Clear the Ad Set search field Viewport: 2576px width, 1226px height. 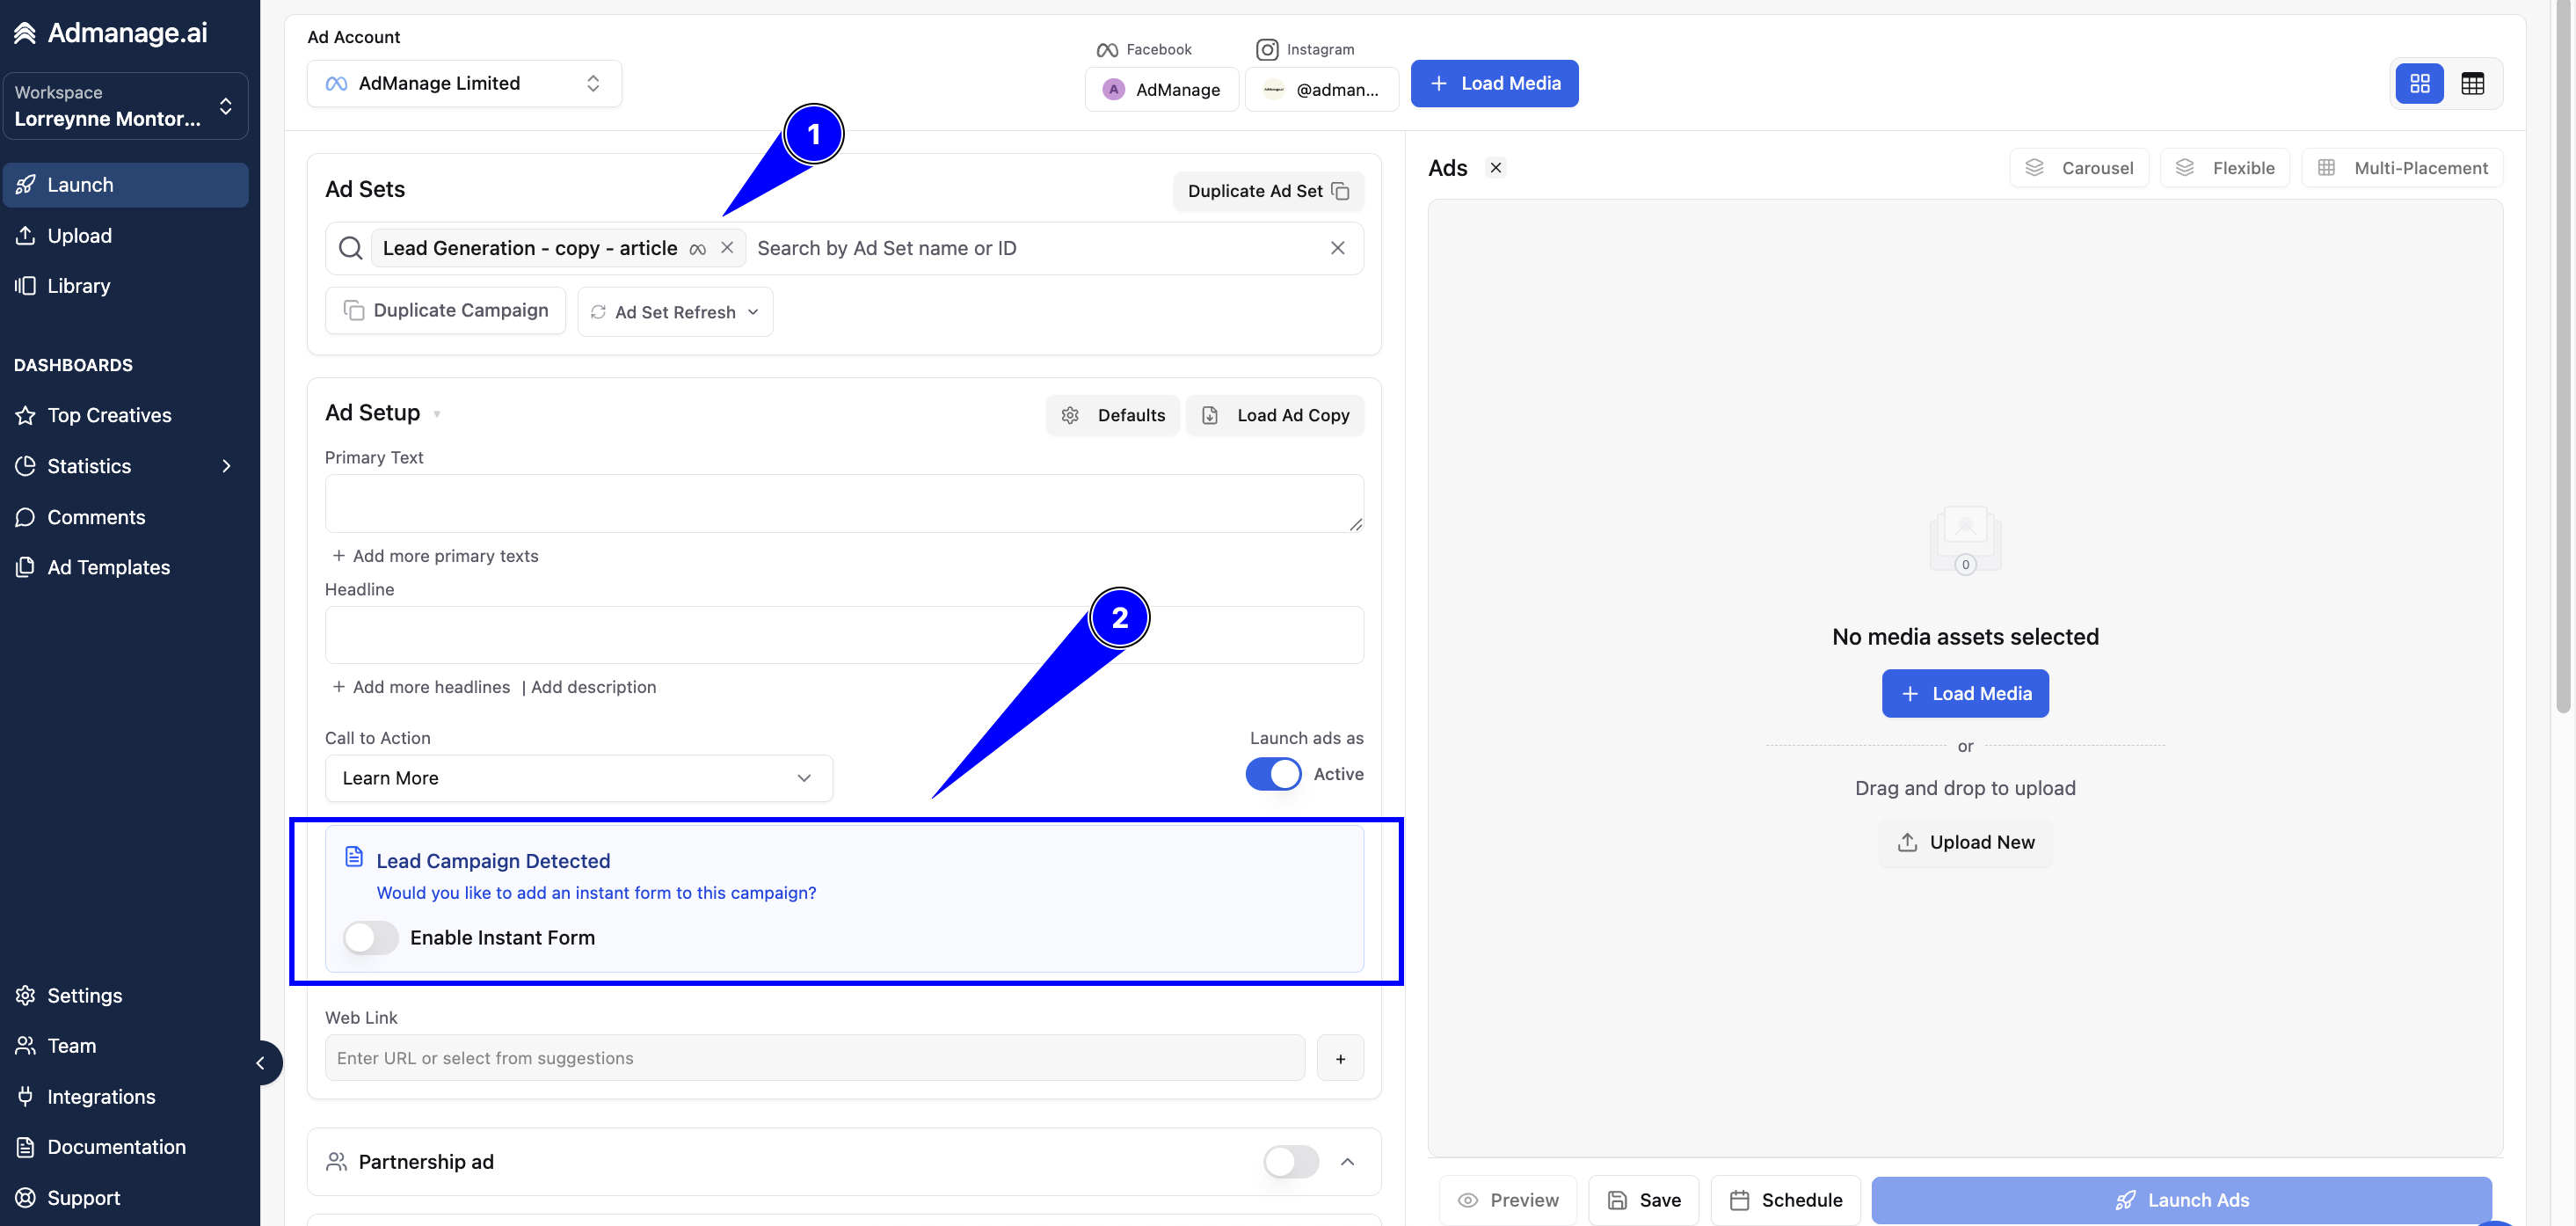coord(1337,248)
